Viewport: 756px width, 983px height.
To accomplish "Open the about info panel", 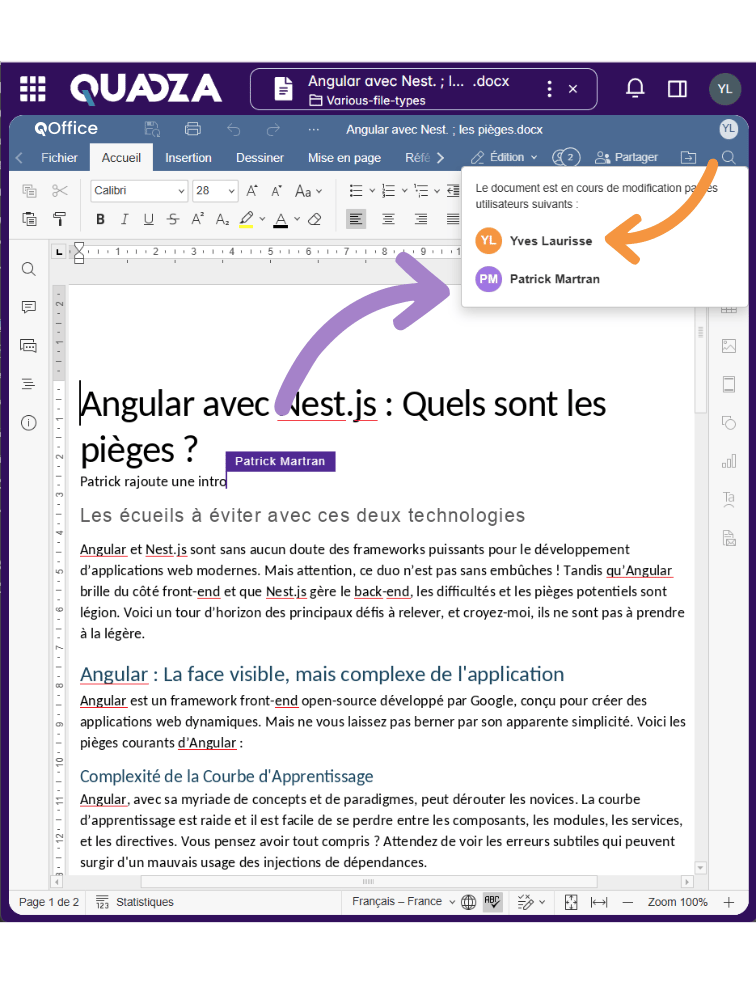I will click(x=29, y=423).
